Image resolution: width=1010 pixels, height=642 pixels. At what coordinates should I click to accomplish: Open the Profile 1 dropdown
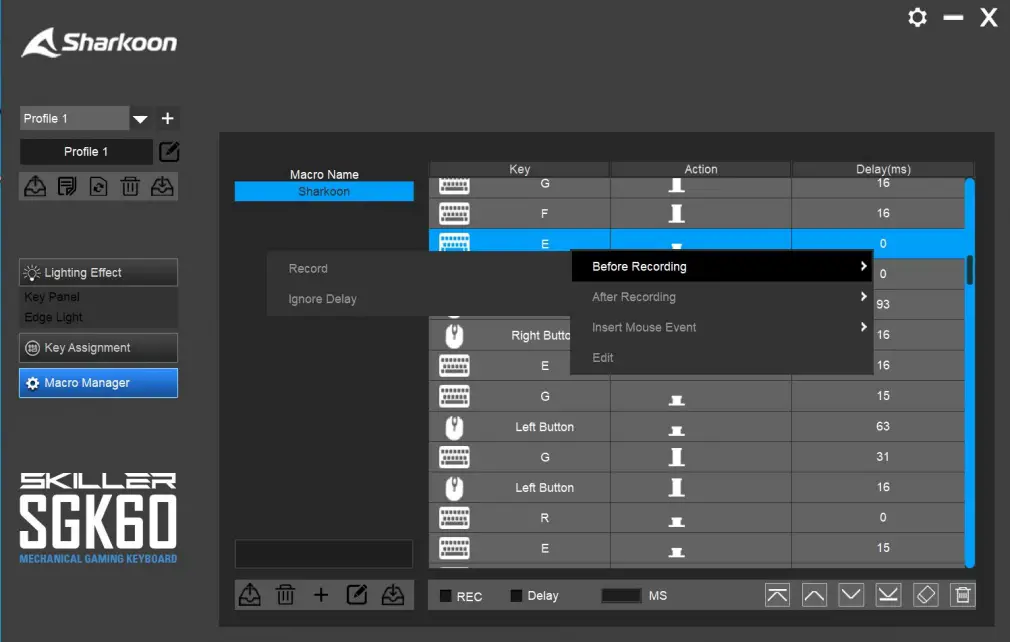[140, 118]
